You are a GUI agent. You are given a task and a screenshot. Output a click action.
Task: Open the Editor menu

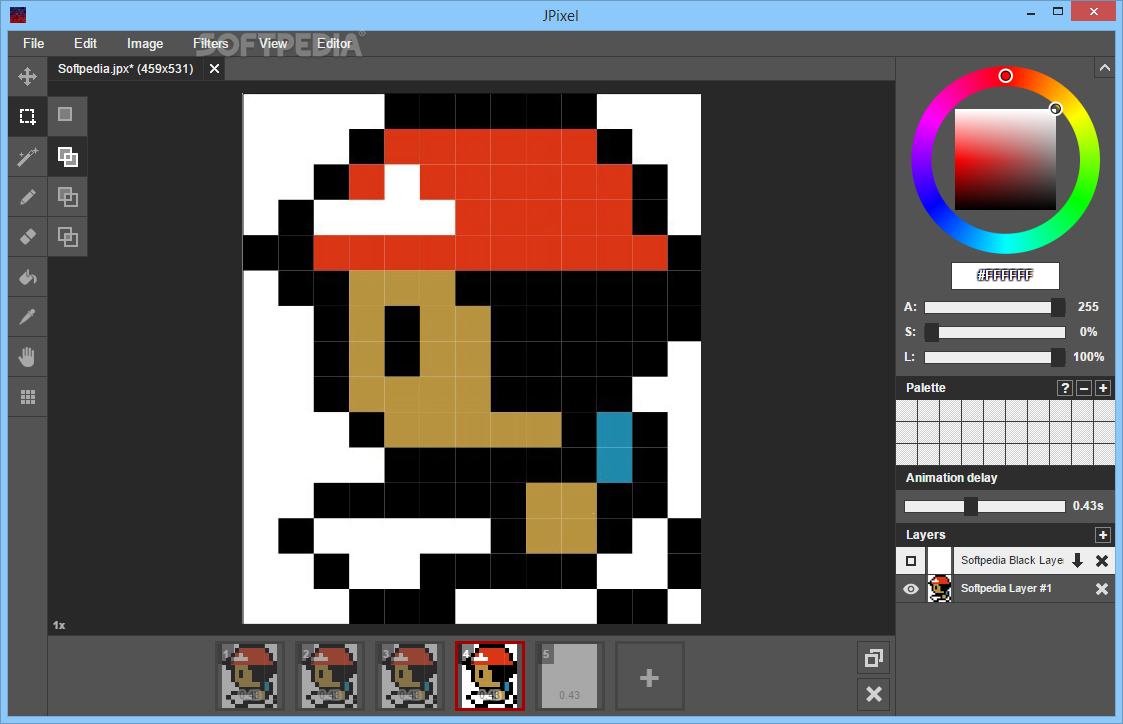334,44
